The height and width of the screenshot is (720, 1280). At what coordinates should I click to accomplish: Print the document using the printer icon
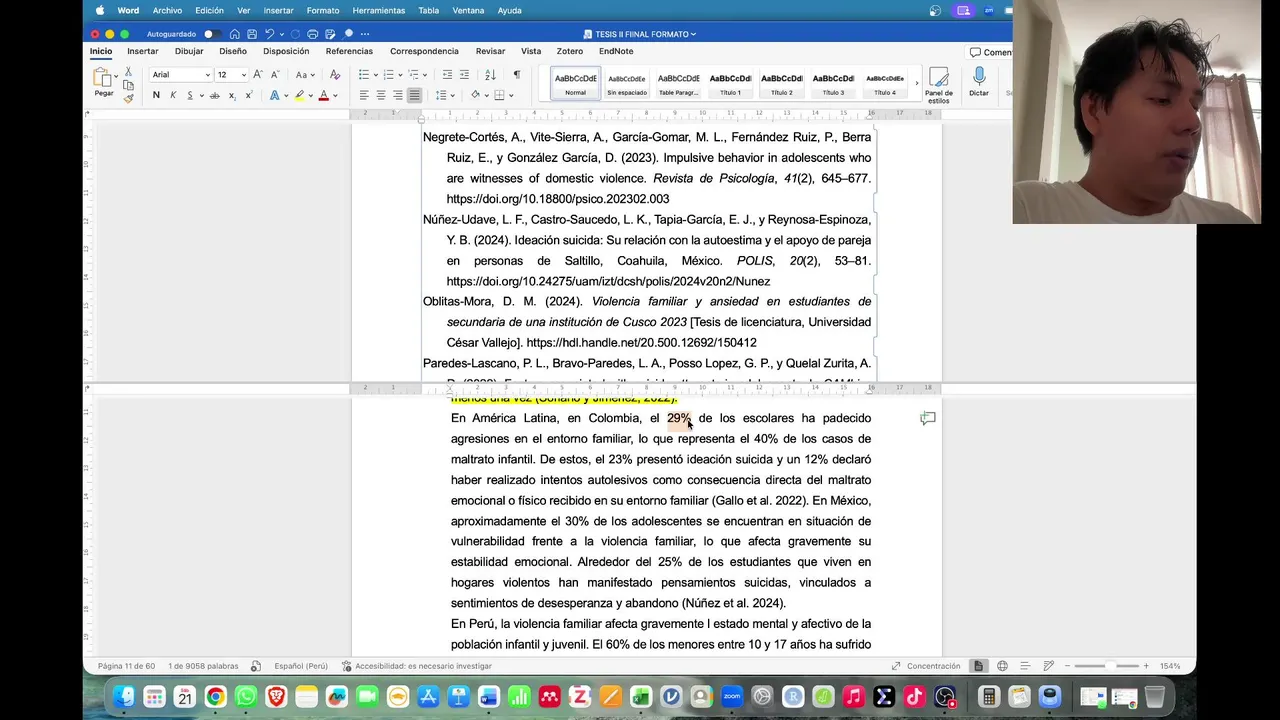pos(313,34)
